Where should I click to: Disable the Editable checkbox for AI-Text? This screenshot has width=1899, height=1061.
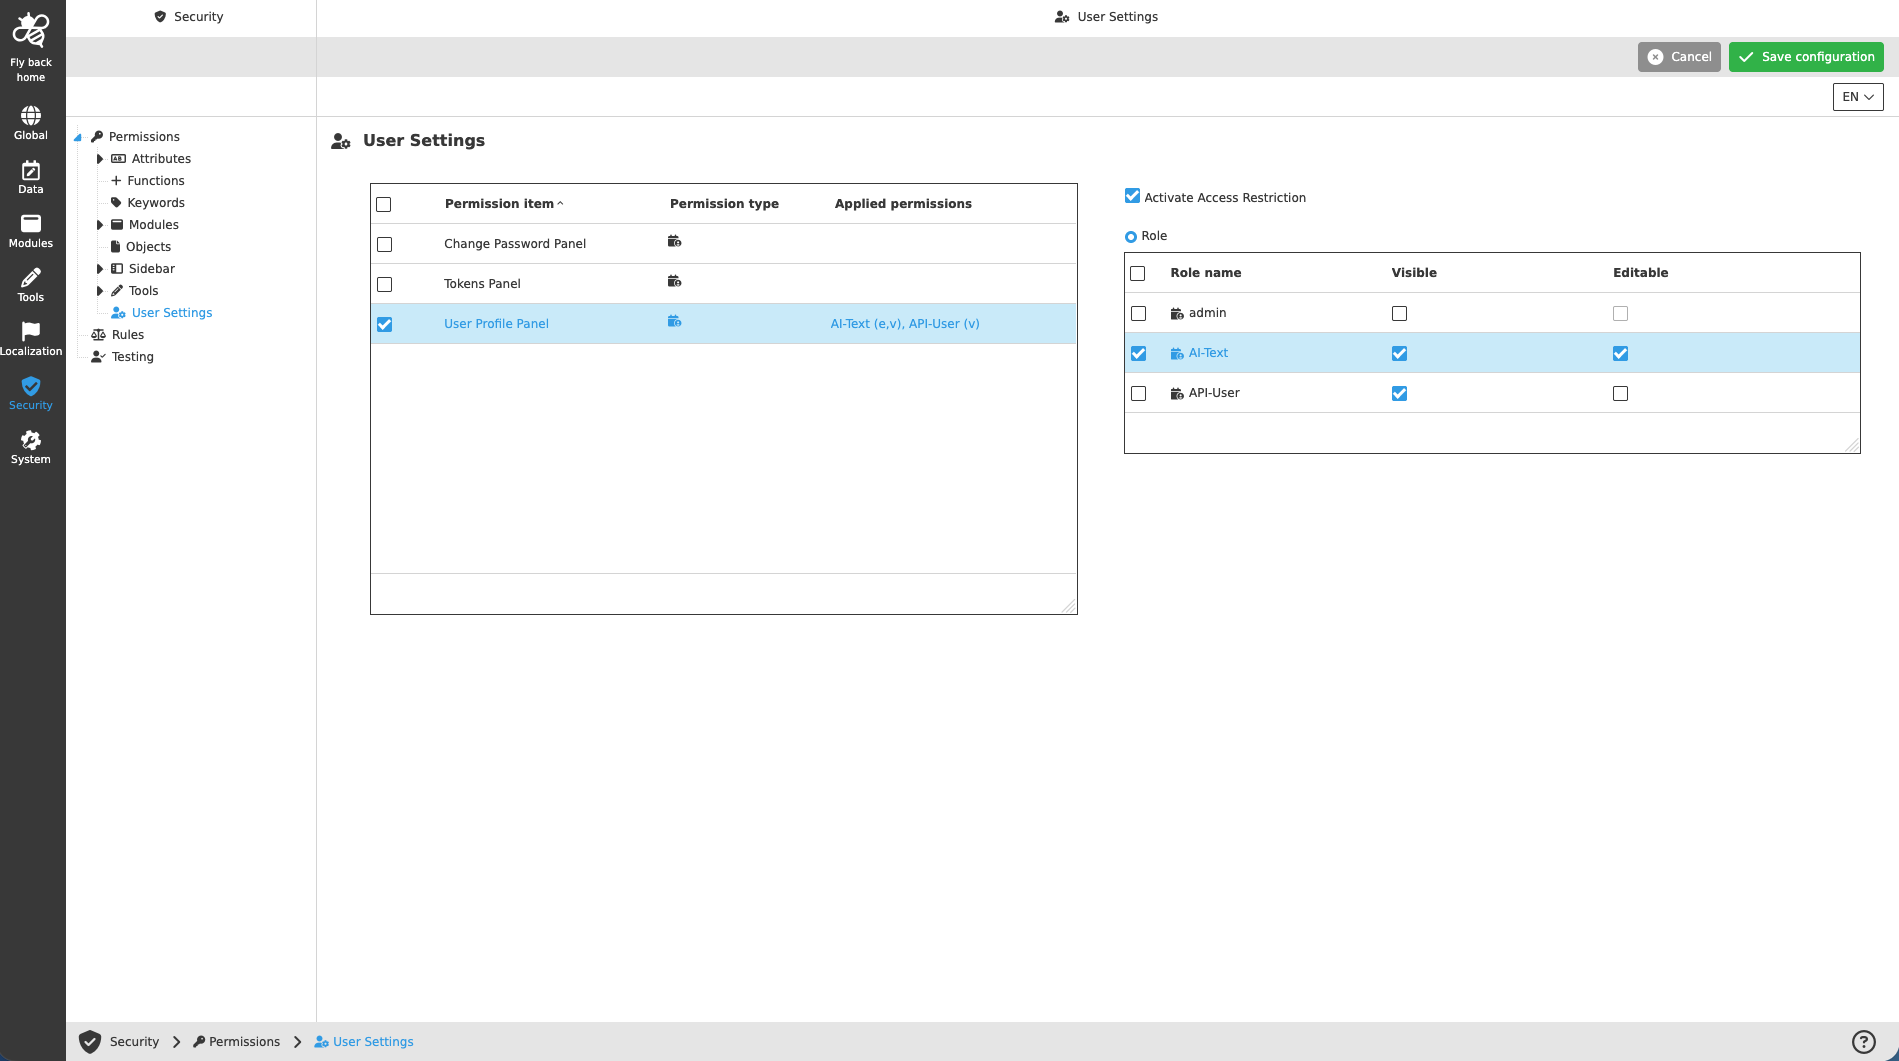click(x=1620, y=353)
